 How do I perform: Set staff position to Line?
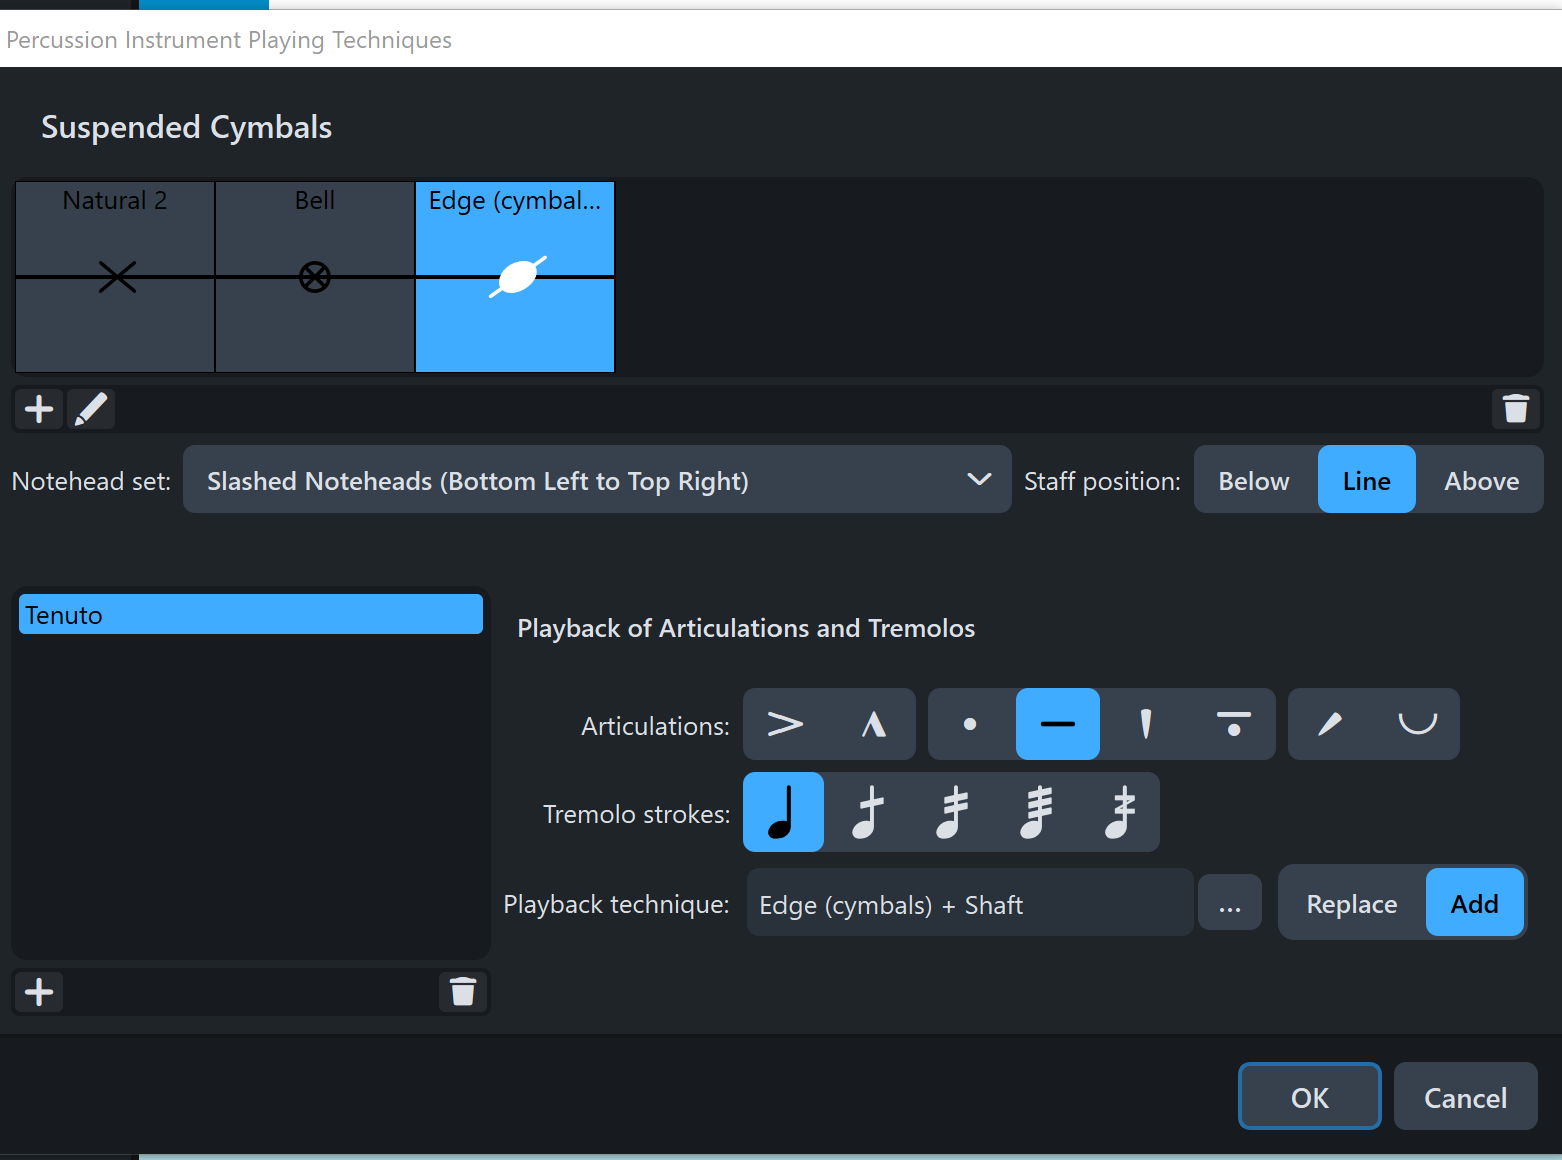pos(1366,480)
